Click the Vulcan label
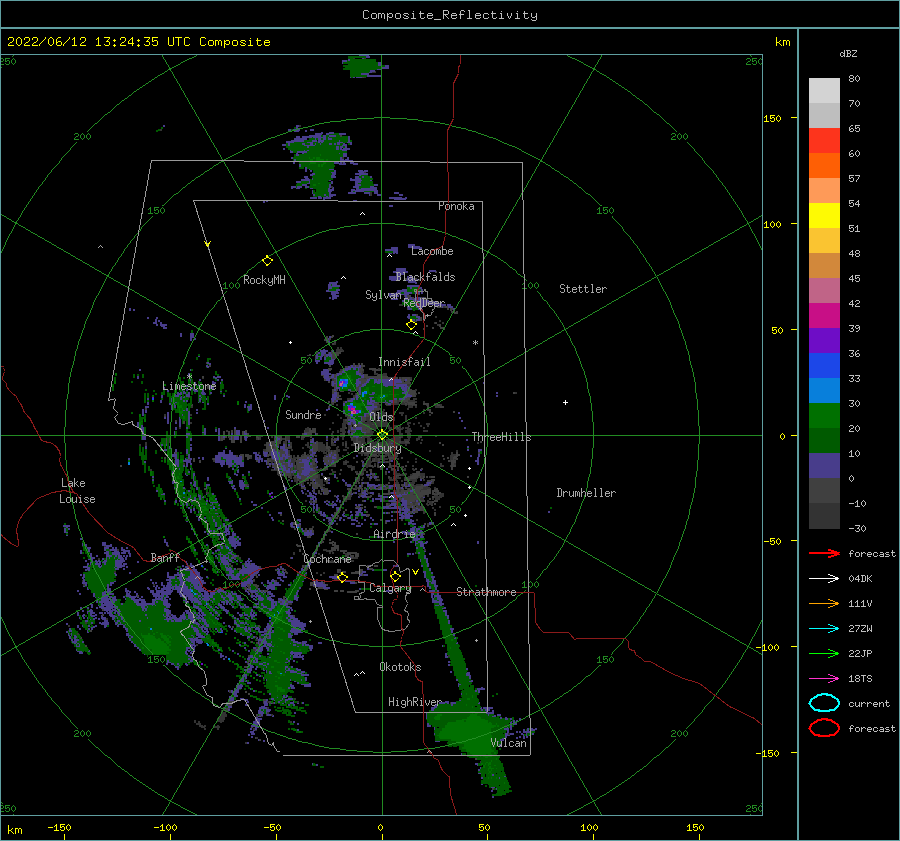The width and height of the screenshot is (900, 841). point(508,743)
